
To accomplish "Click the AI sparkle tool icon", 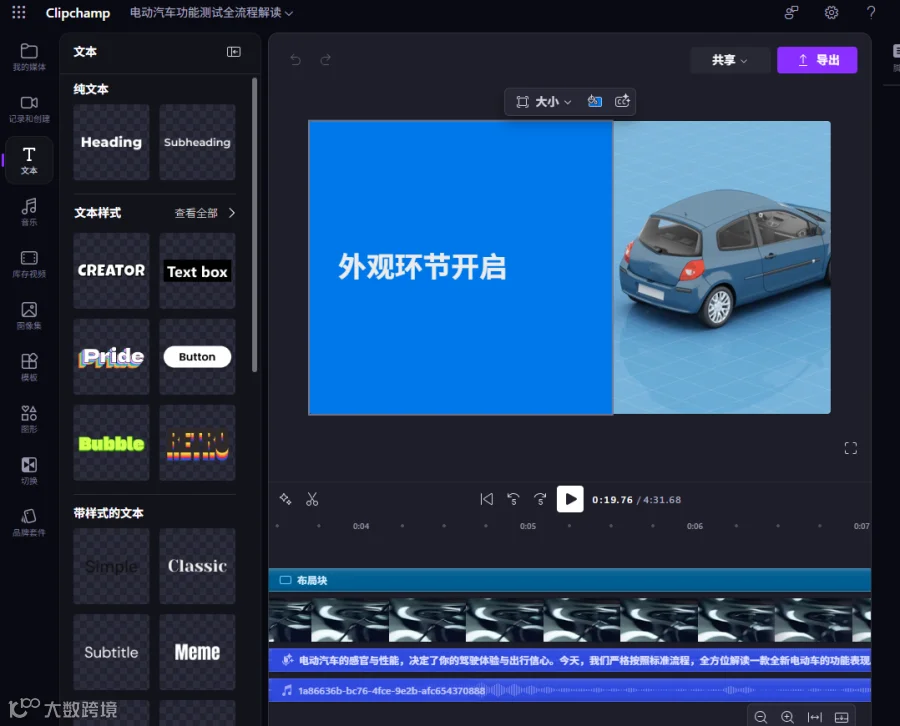I will [x=285, y=499].
